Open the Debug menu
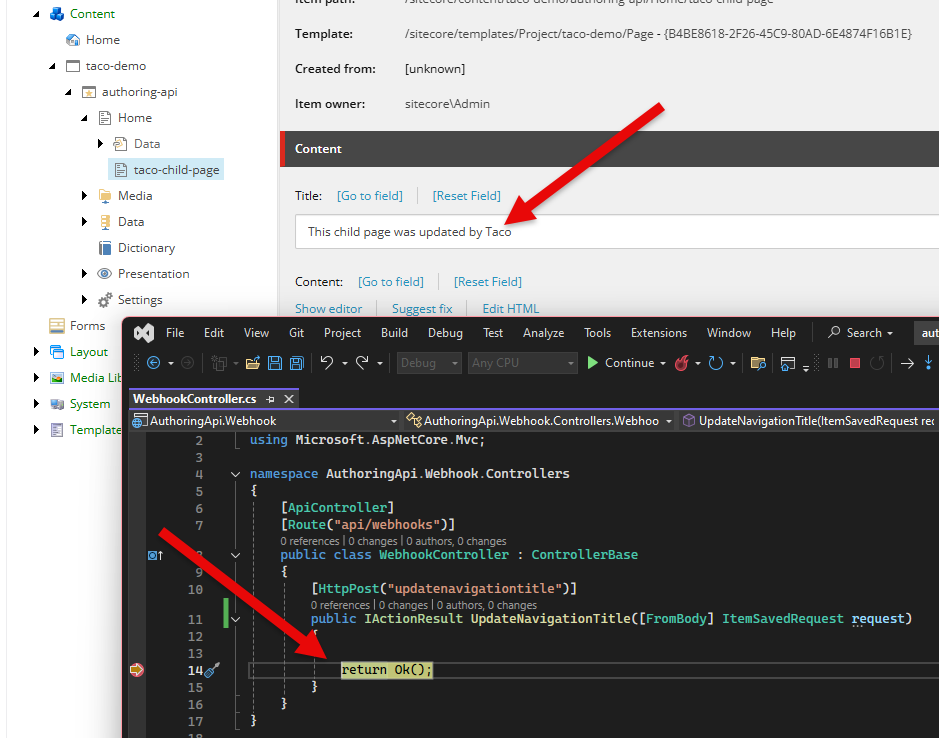 coord(445,333)
